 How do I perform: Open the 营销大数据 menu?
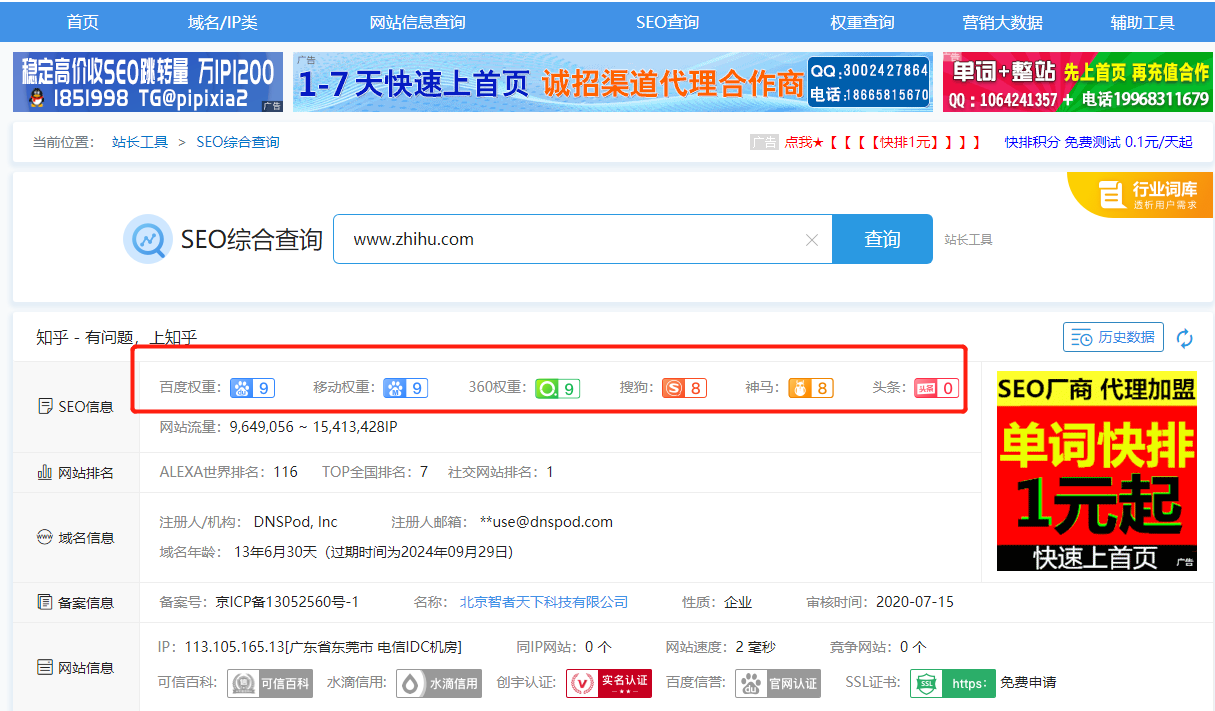coord(1002,22)
